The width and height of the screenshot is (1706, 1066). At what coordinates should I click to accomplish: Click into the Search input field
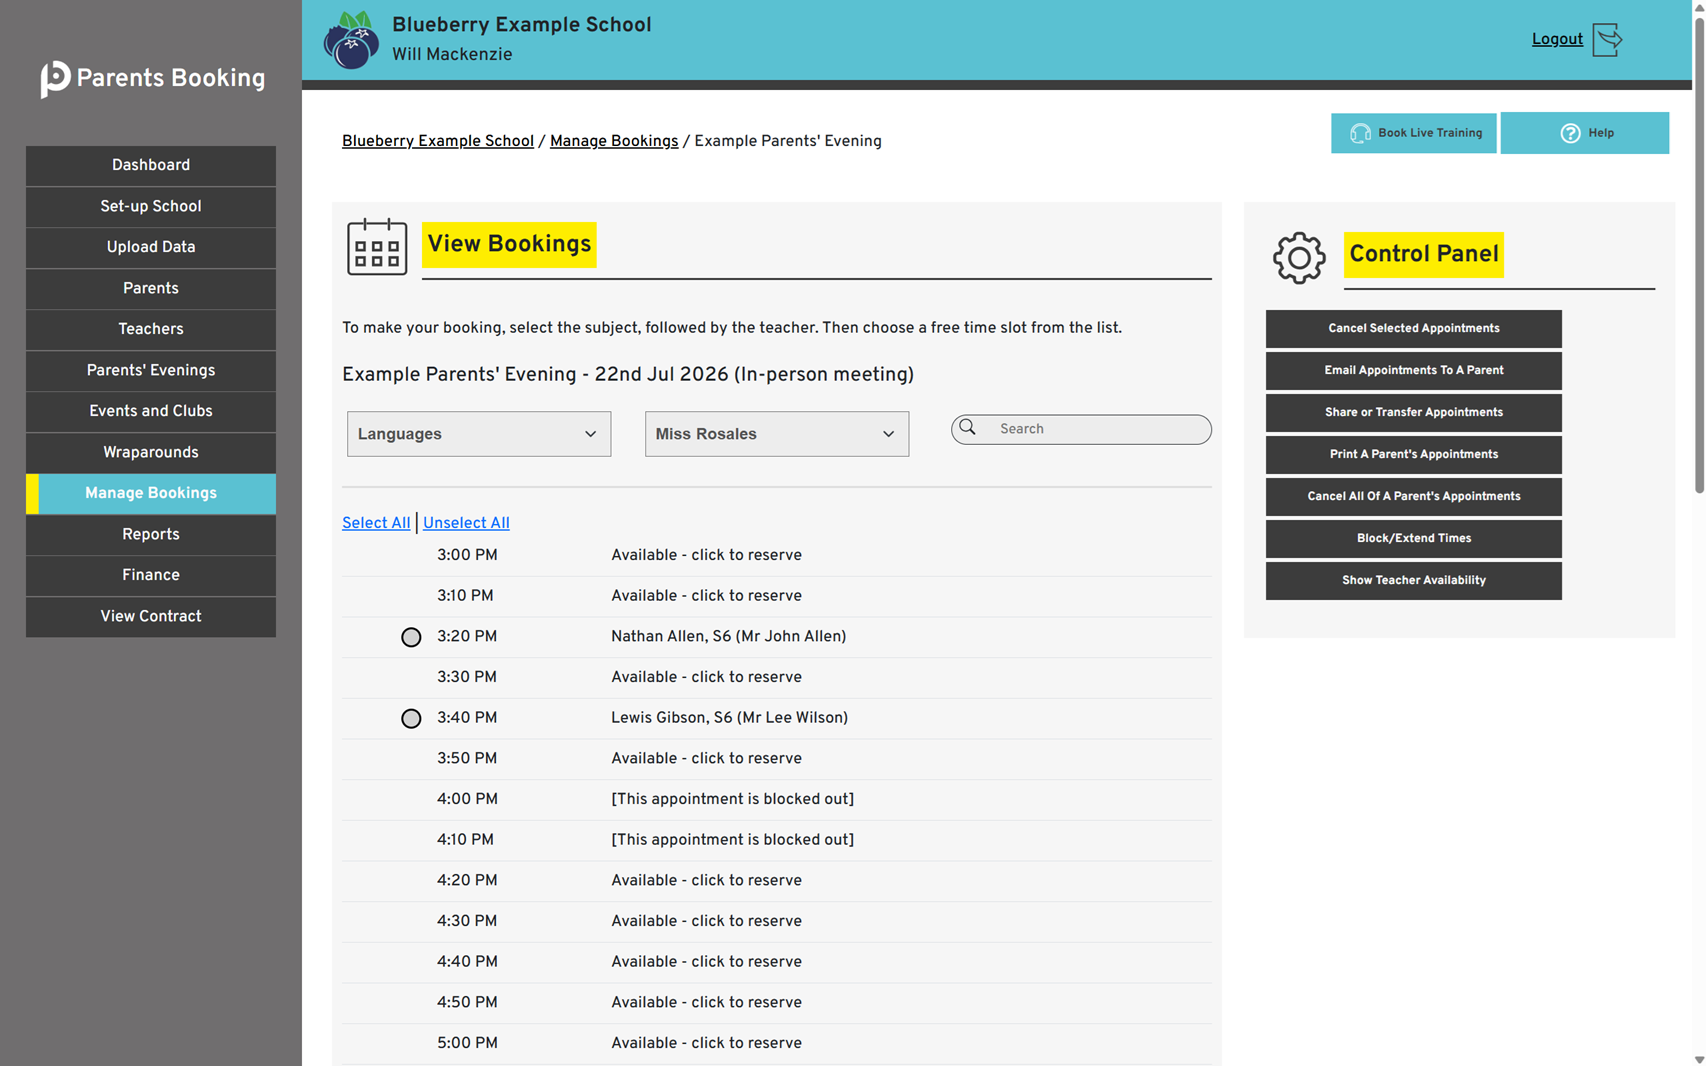1081,429
